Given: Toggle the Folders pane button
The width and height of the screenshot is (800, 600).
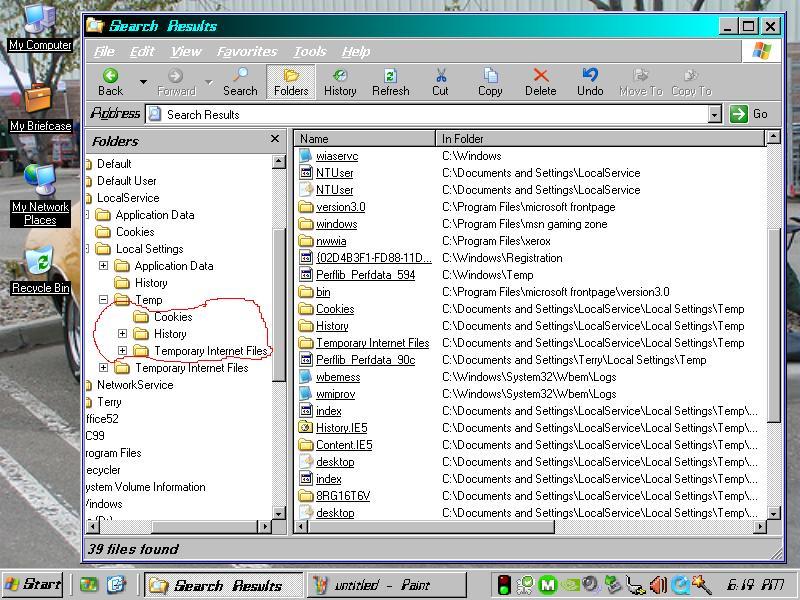Looking at the screenshot, I should click(291, 76).
